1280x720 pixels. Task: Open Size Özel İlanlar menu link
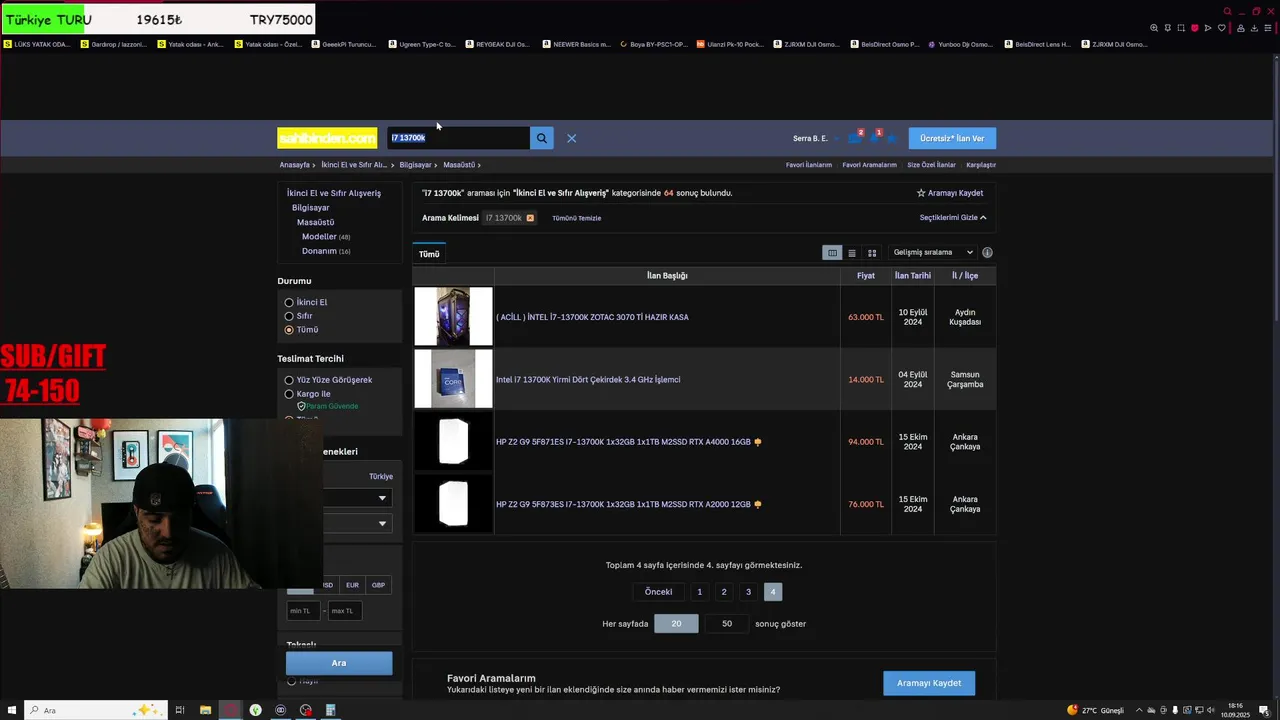pos(931,165)
